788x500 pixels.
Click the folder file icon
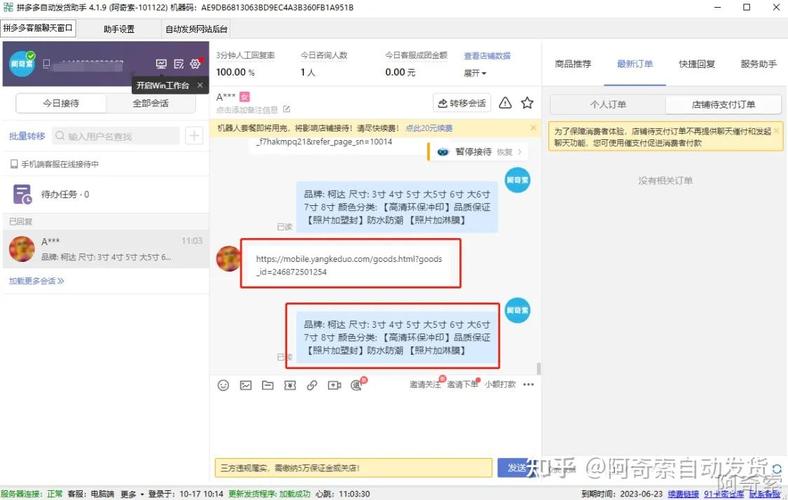pos(267,385)
